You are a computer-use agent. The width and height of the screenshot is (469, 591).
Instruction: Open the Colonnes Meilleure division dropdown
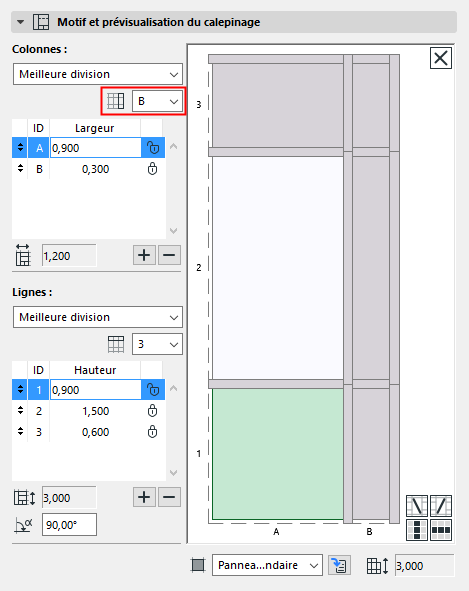coord(98,74)
